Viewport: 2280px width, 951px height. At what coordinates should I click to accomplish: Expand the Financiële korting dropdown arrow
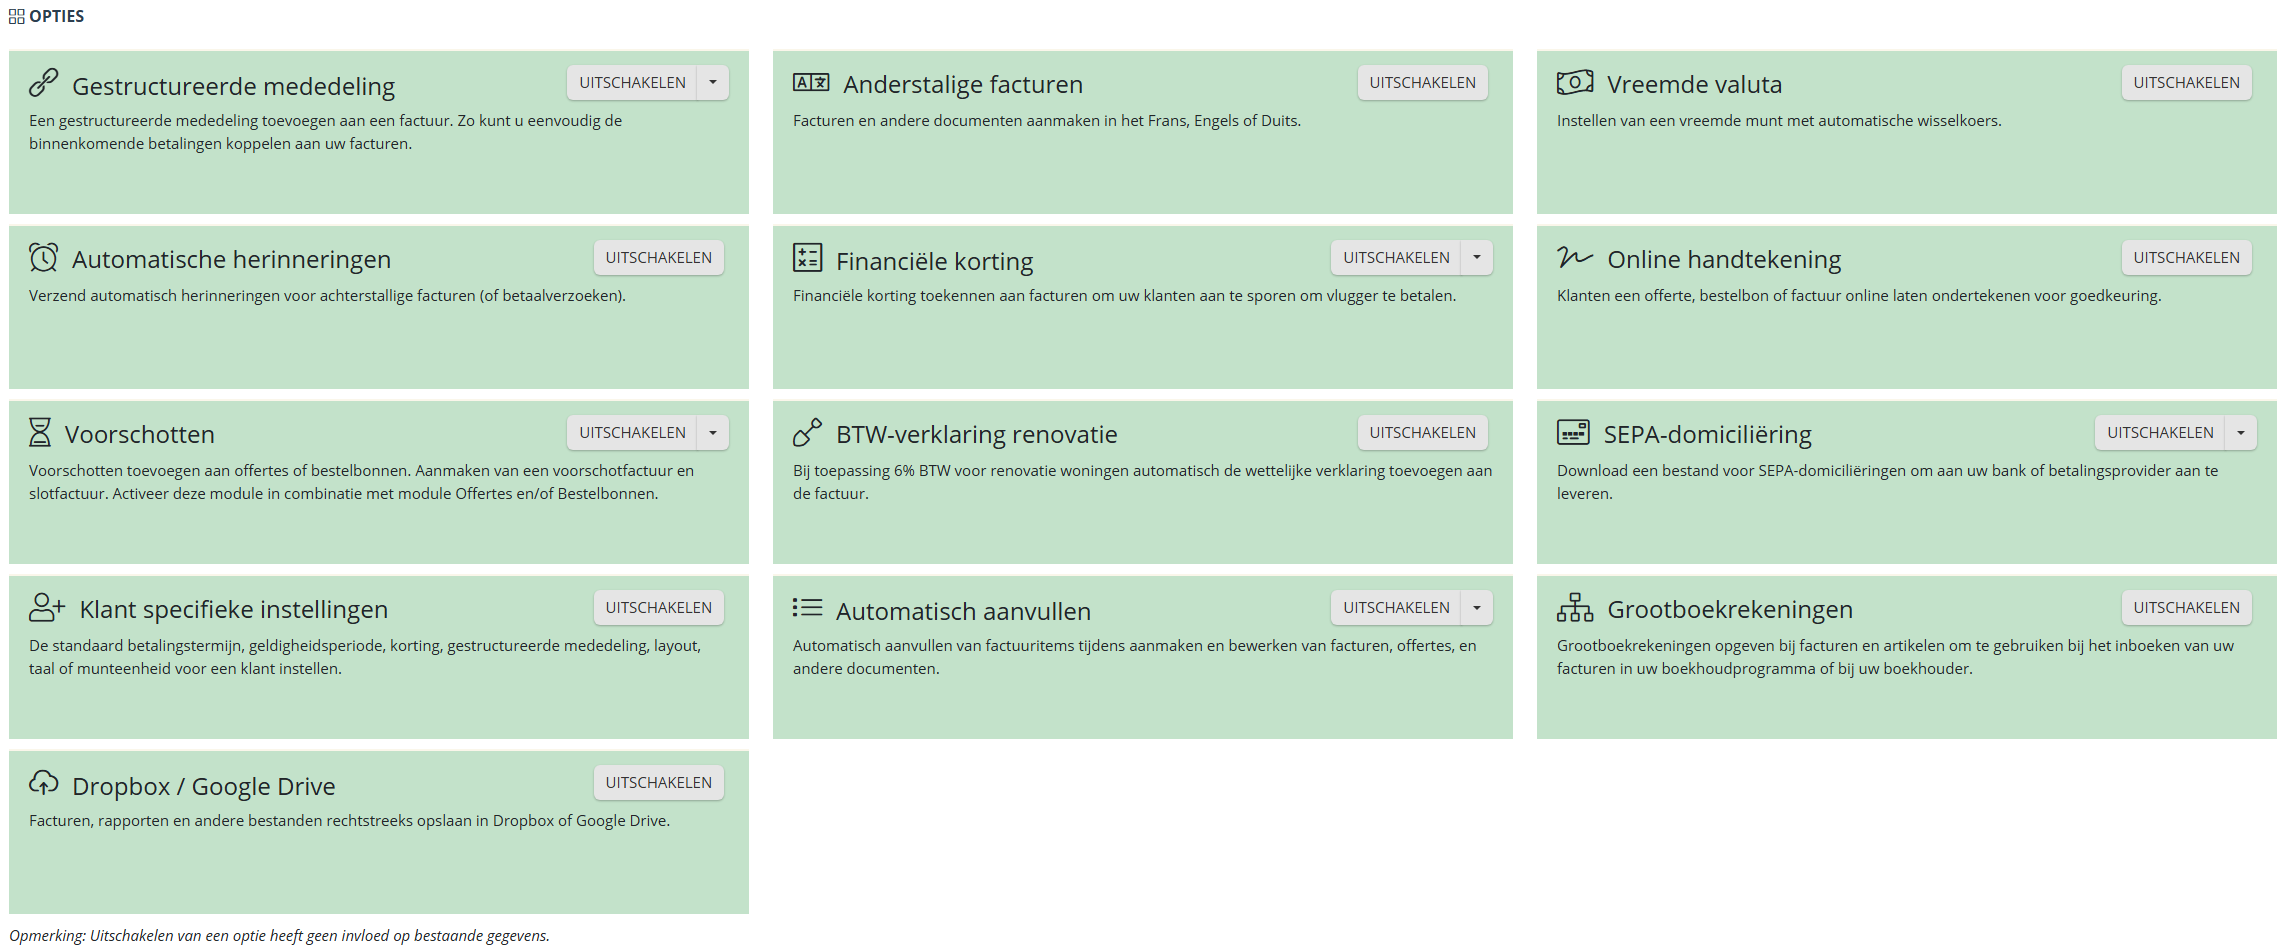1477,258
